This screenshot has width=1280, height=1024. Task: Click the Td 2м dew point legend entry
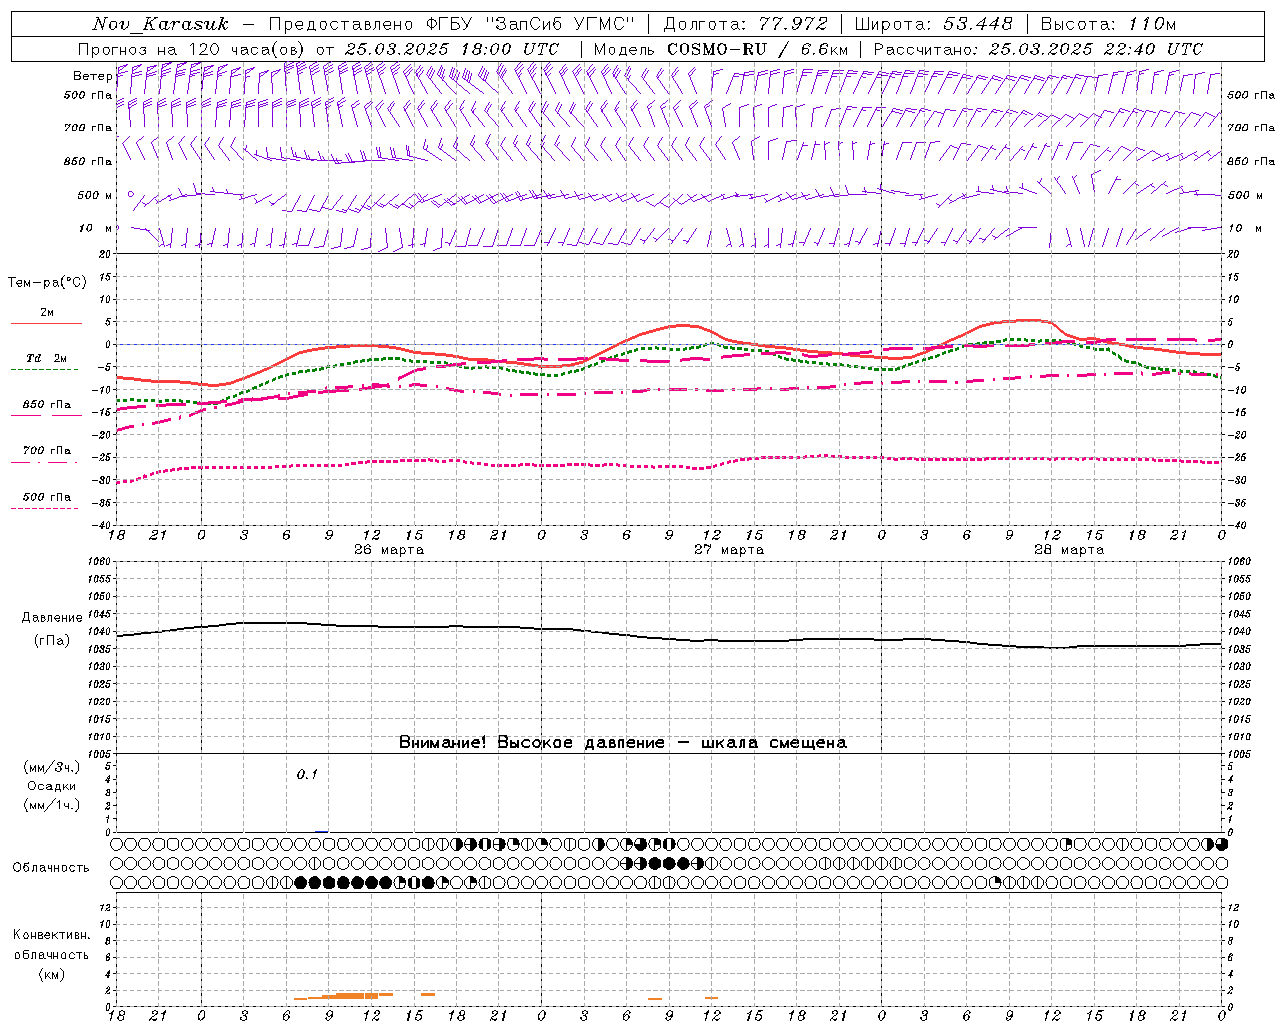click(47, 358)
